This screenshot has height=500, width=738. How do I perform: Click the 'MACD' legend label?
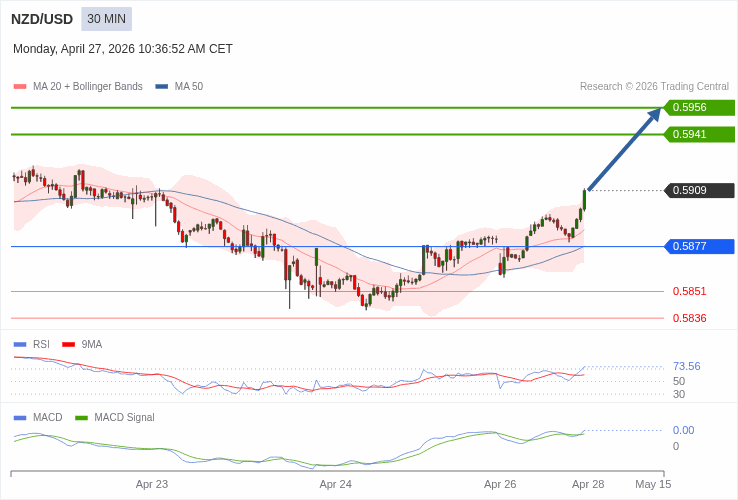click(x=48, y=418)
